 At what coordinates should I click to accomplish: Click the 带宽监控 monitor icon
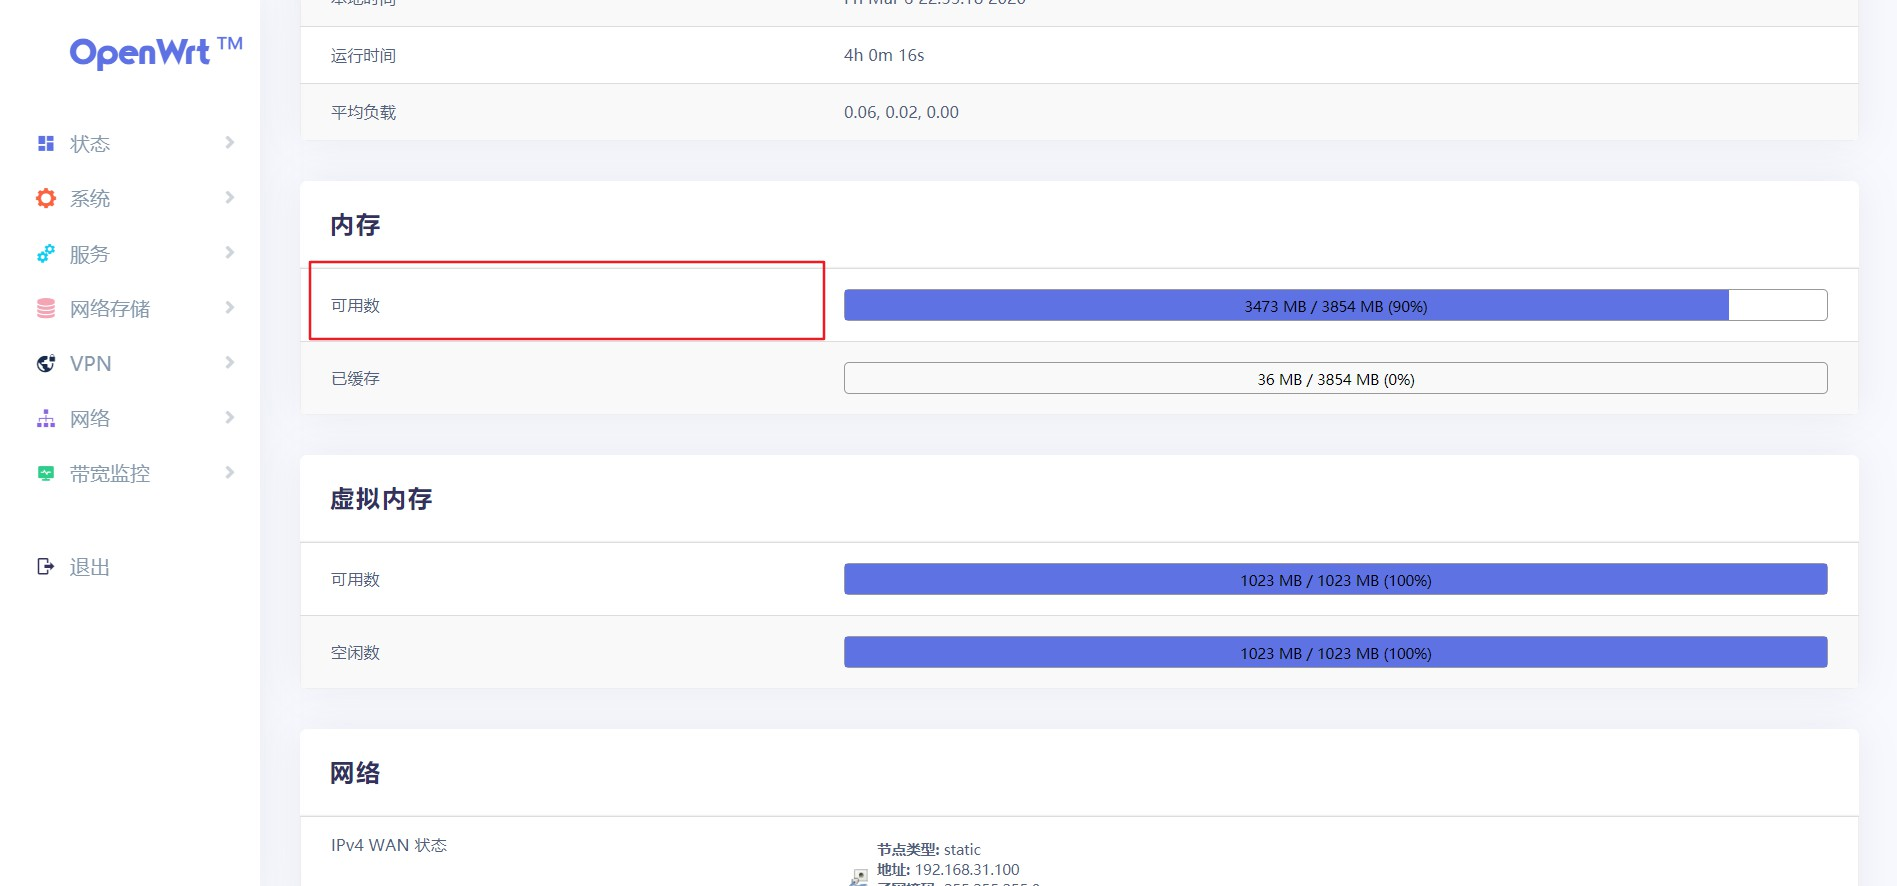[x=46, y=473]
